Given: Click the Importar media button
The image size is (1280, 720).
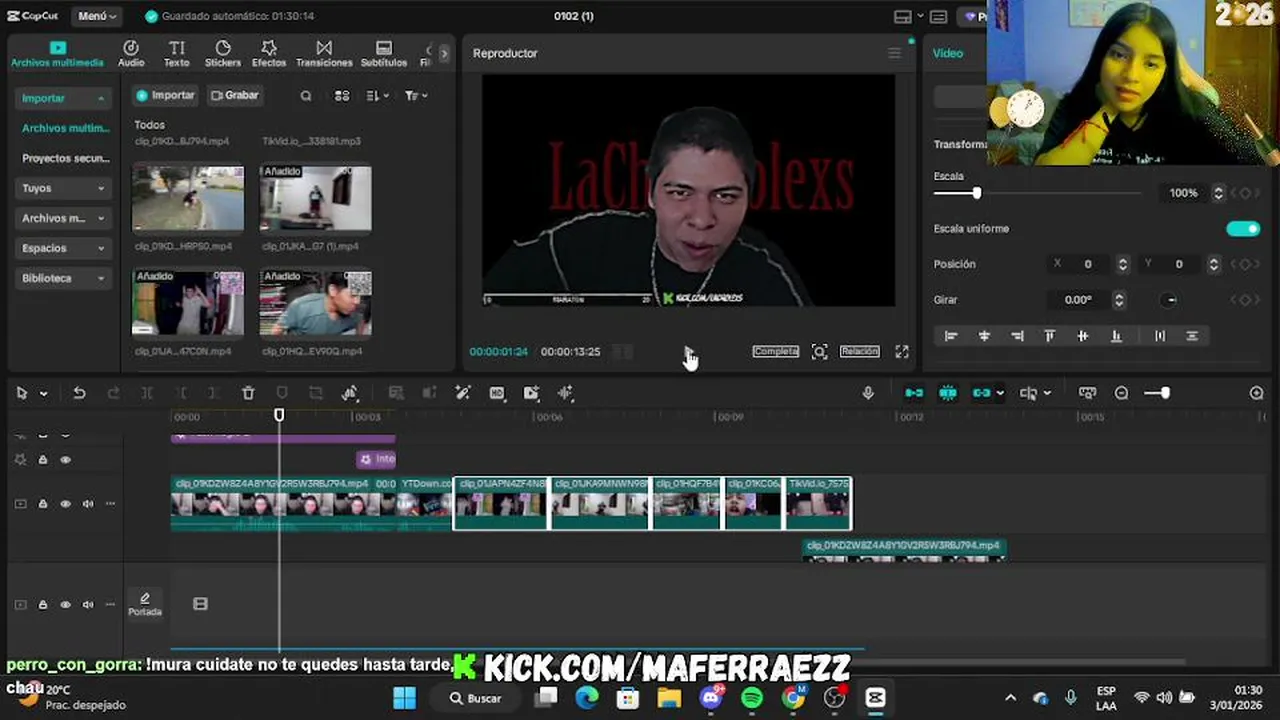Looking at the screenshot, I should point(166,96).
